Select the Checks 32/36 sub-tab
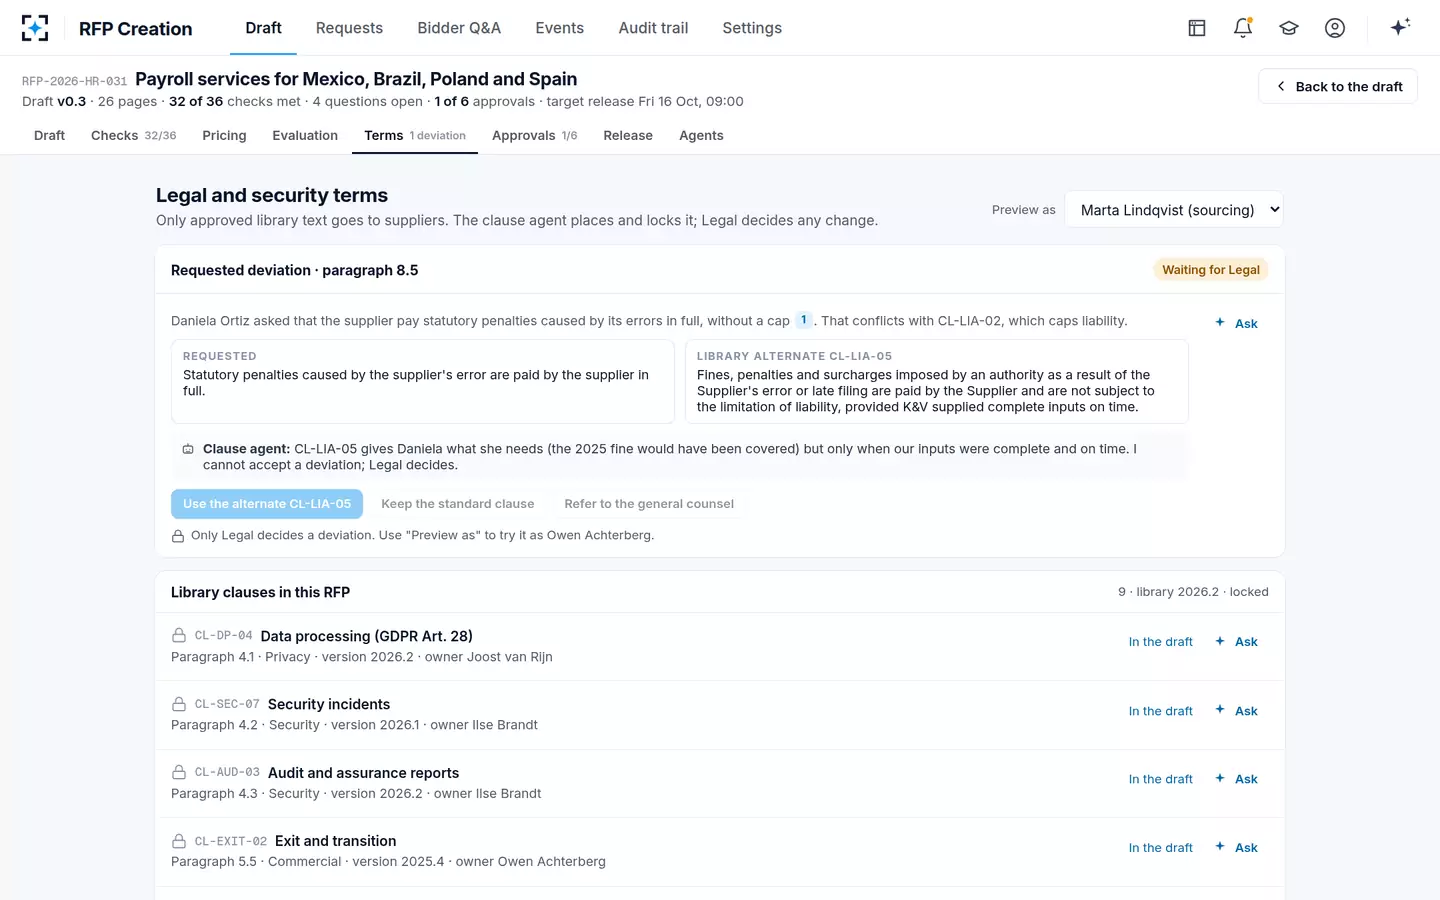Screen dimensions: 1440x900 pos(133,135)
